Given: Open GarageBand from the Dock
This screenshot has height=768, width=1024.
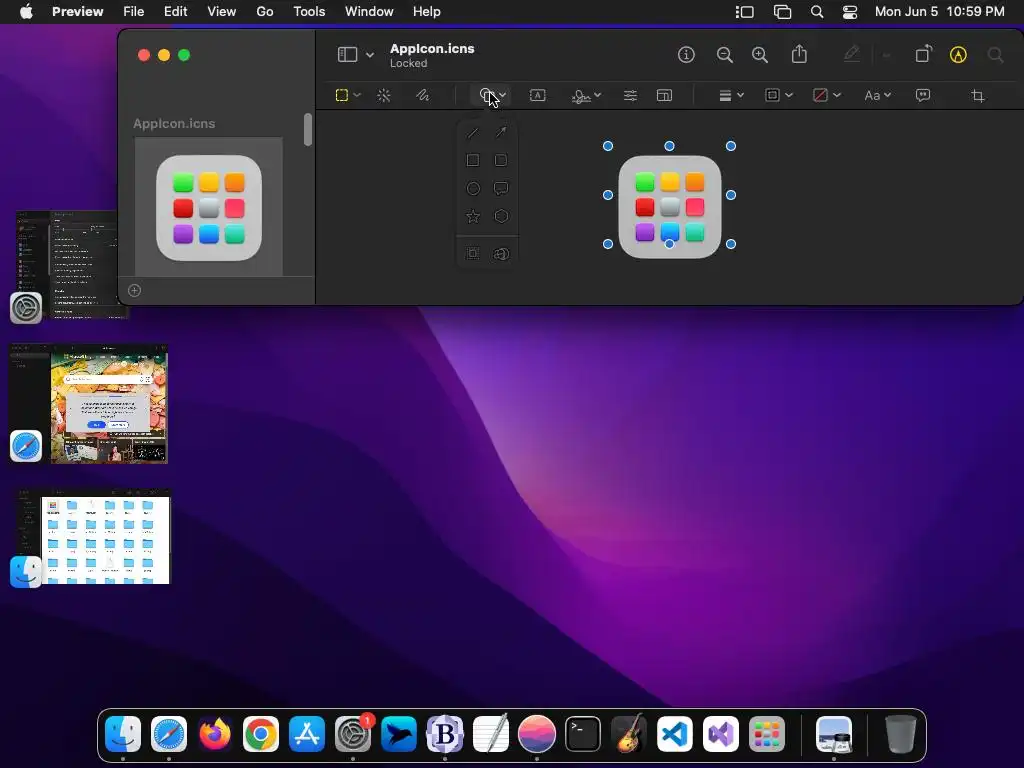Looking at the screenshot, I should coord(629,734).
